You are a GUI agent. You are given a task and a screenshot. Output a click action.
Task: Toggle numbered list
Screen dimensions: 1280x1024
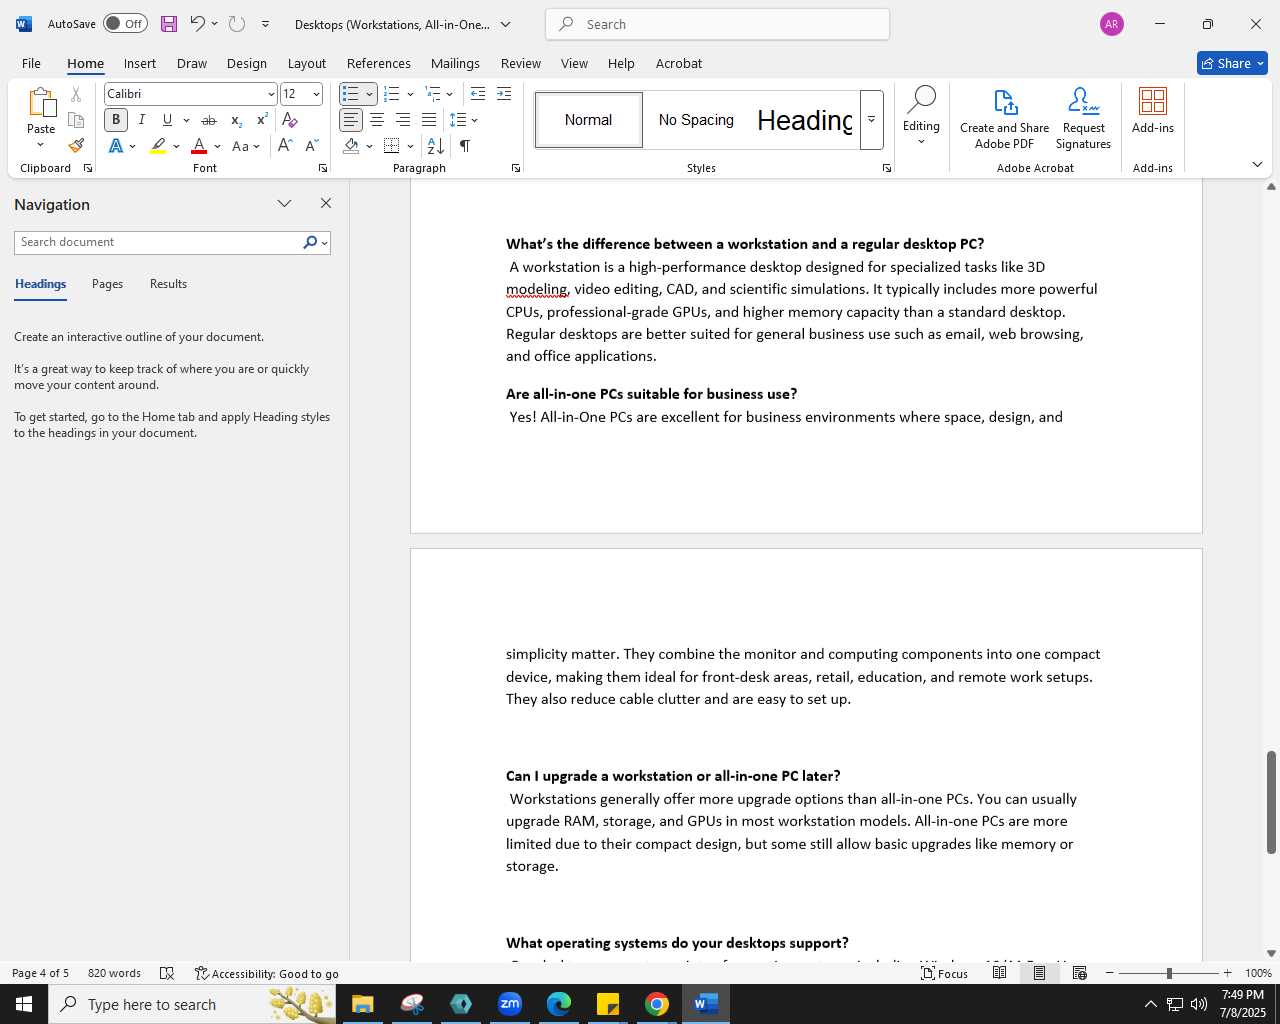[x=392, y=94]
